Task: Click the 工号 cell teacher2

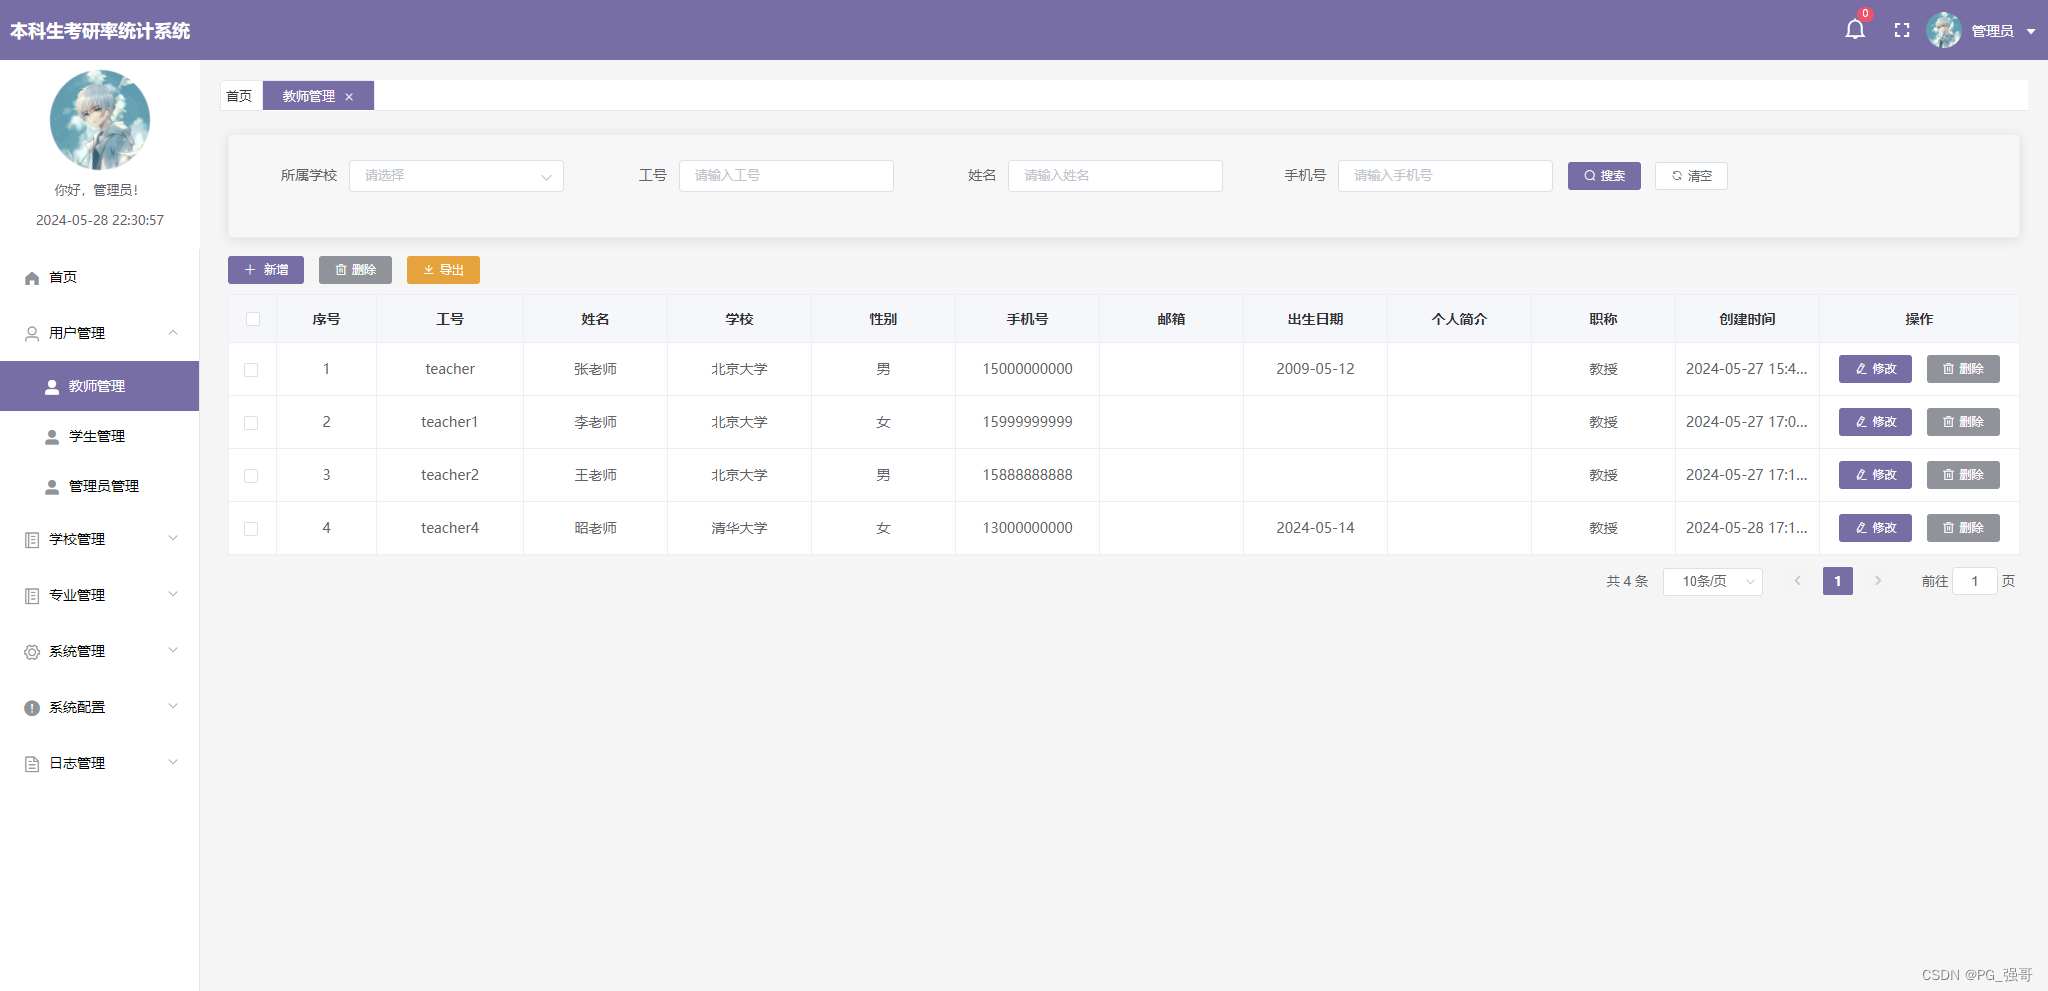Action: (450, 475)
